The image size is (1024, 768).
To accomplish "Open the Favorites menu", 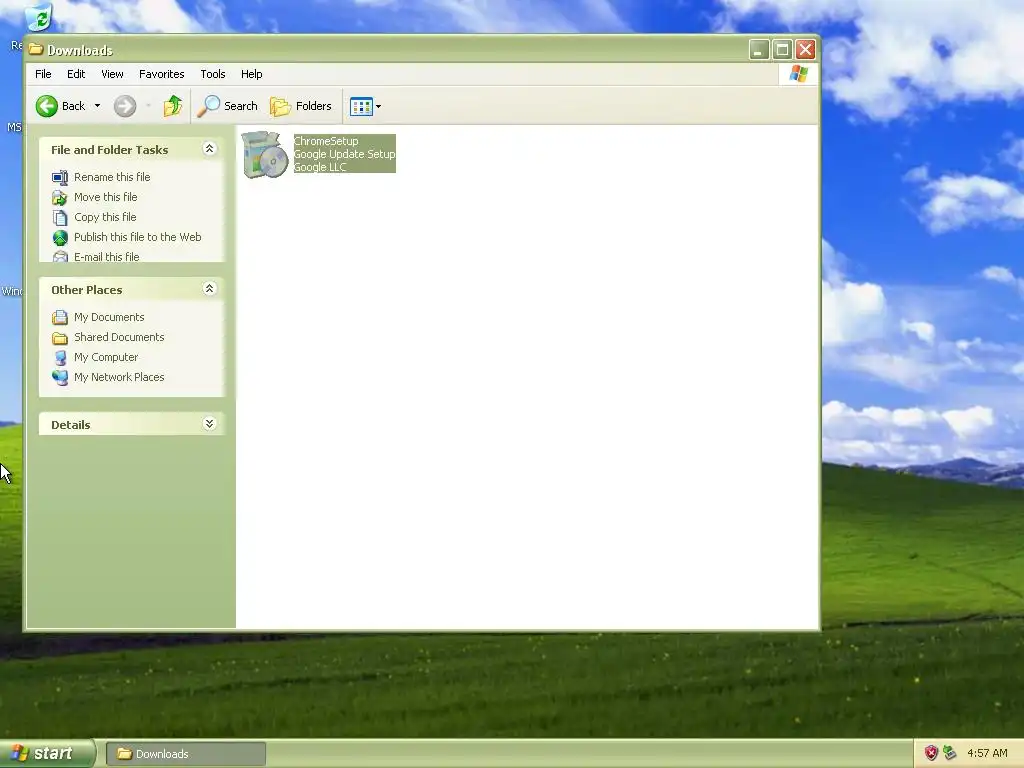I will pyautogui.click(x=161, y=74).
